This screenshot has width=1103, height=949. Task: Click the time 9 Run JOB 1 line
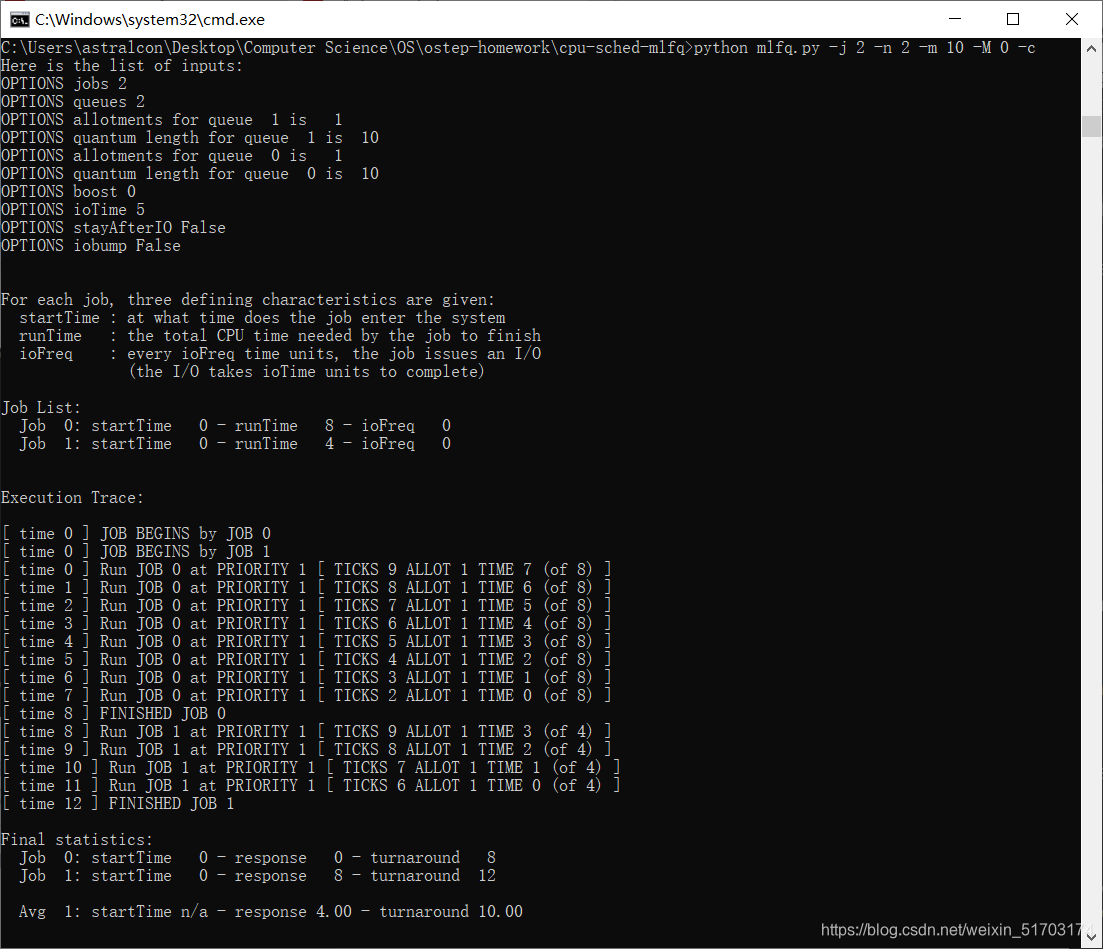[x=307, y=750]
